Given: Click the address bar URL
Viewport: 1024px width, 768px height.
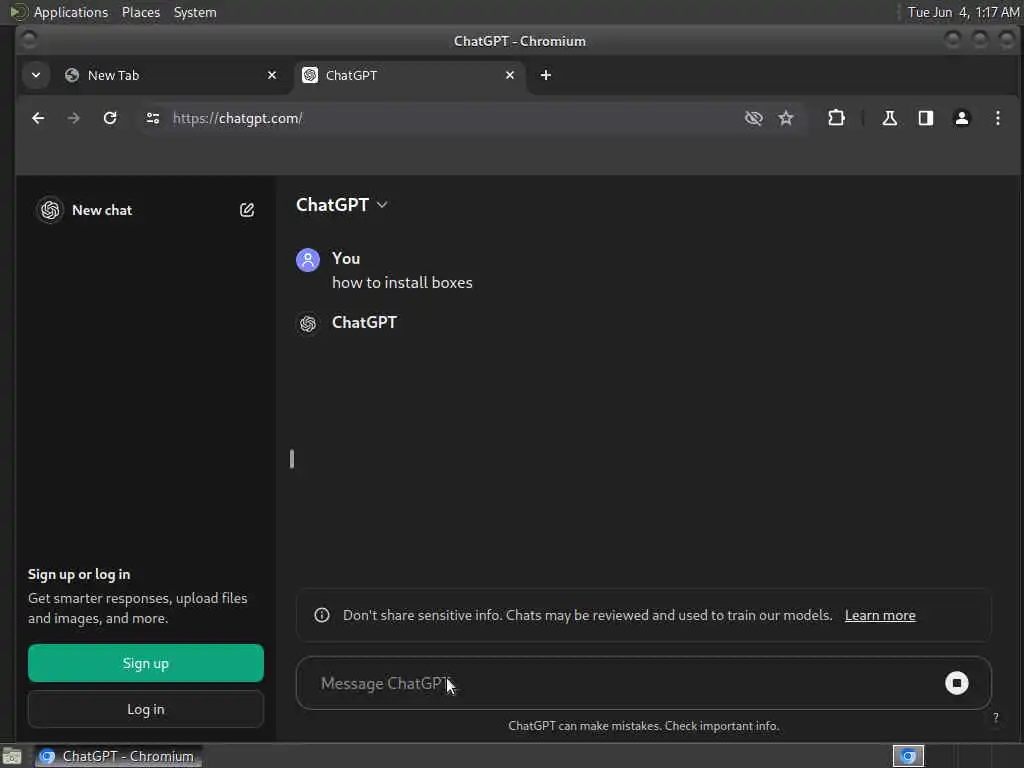Looking at the screenshot, I should pos(238,118).
